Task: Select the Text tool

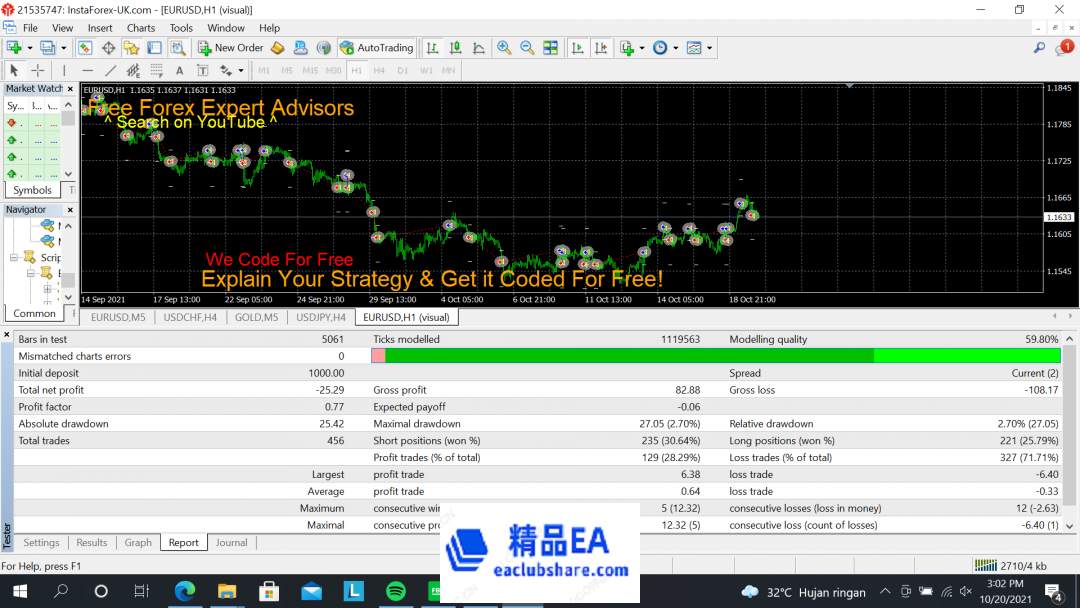Action: [x=179, y=70]
